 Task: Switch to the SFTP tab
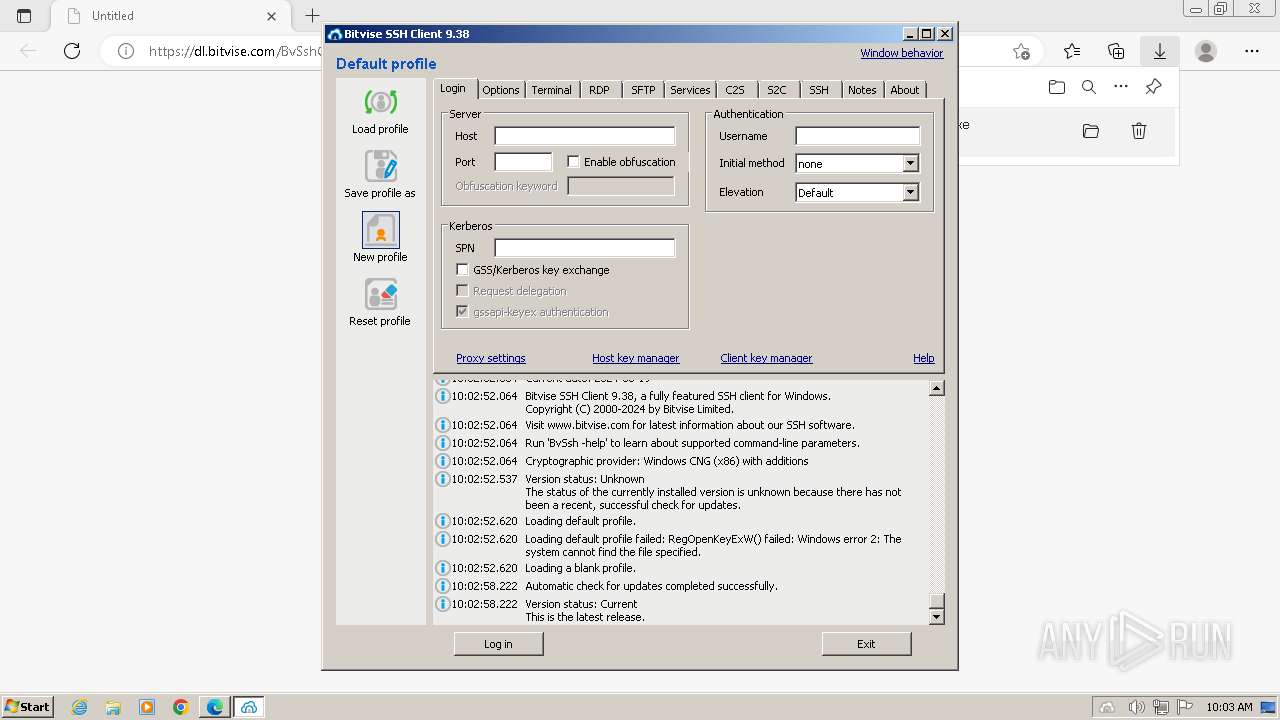643,90
